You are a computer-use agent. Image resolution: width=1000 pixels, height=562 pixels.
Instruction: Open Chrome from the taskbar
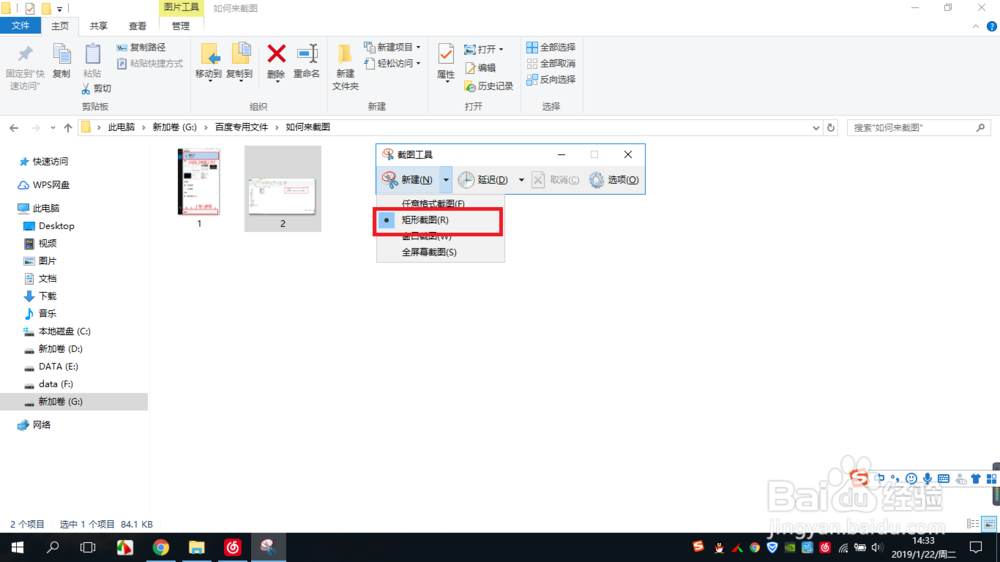pyautogui.click(x=161, y=547)
